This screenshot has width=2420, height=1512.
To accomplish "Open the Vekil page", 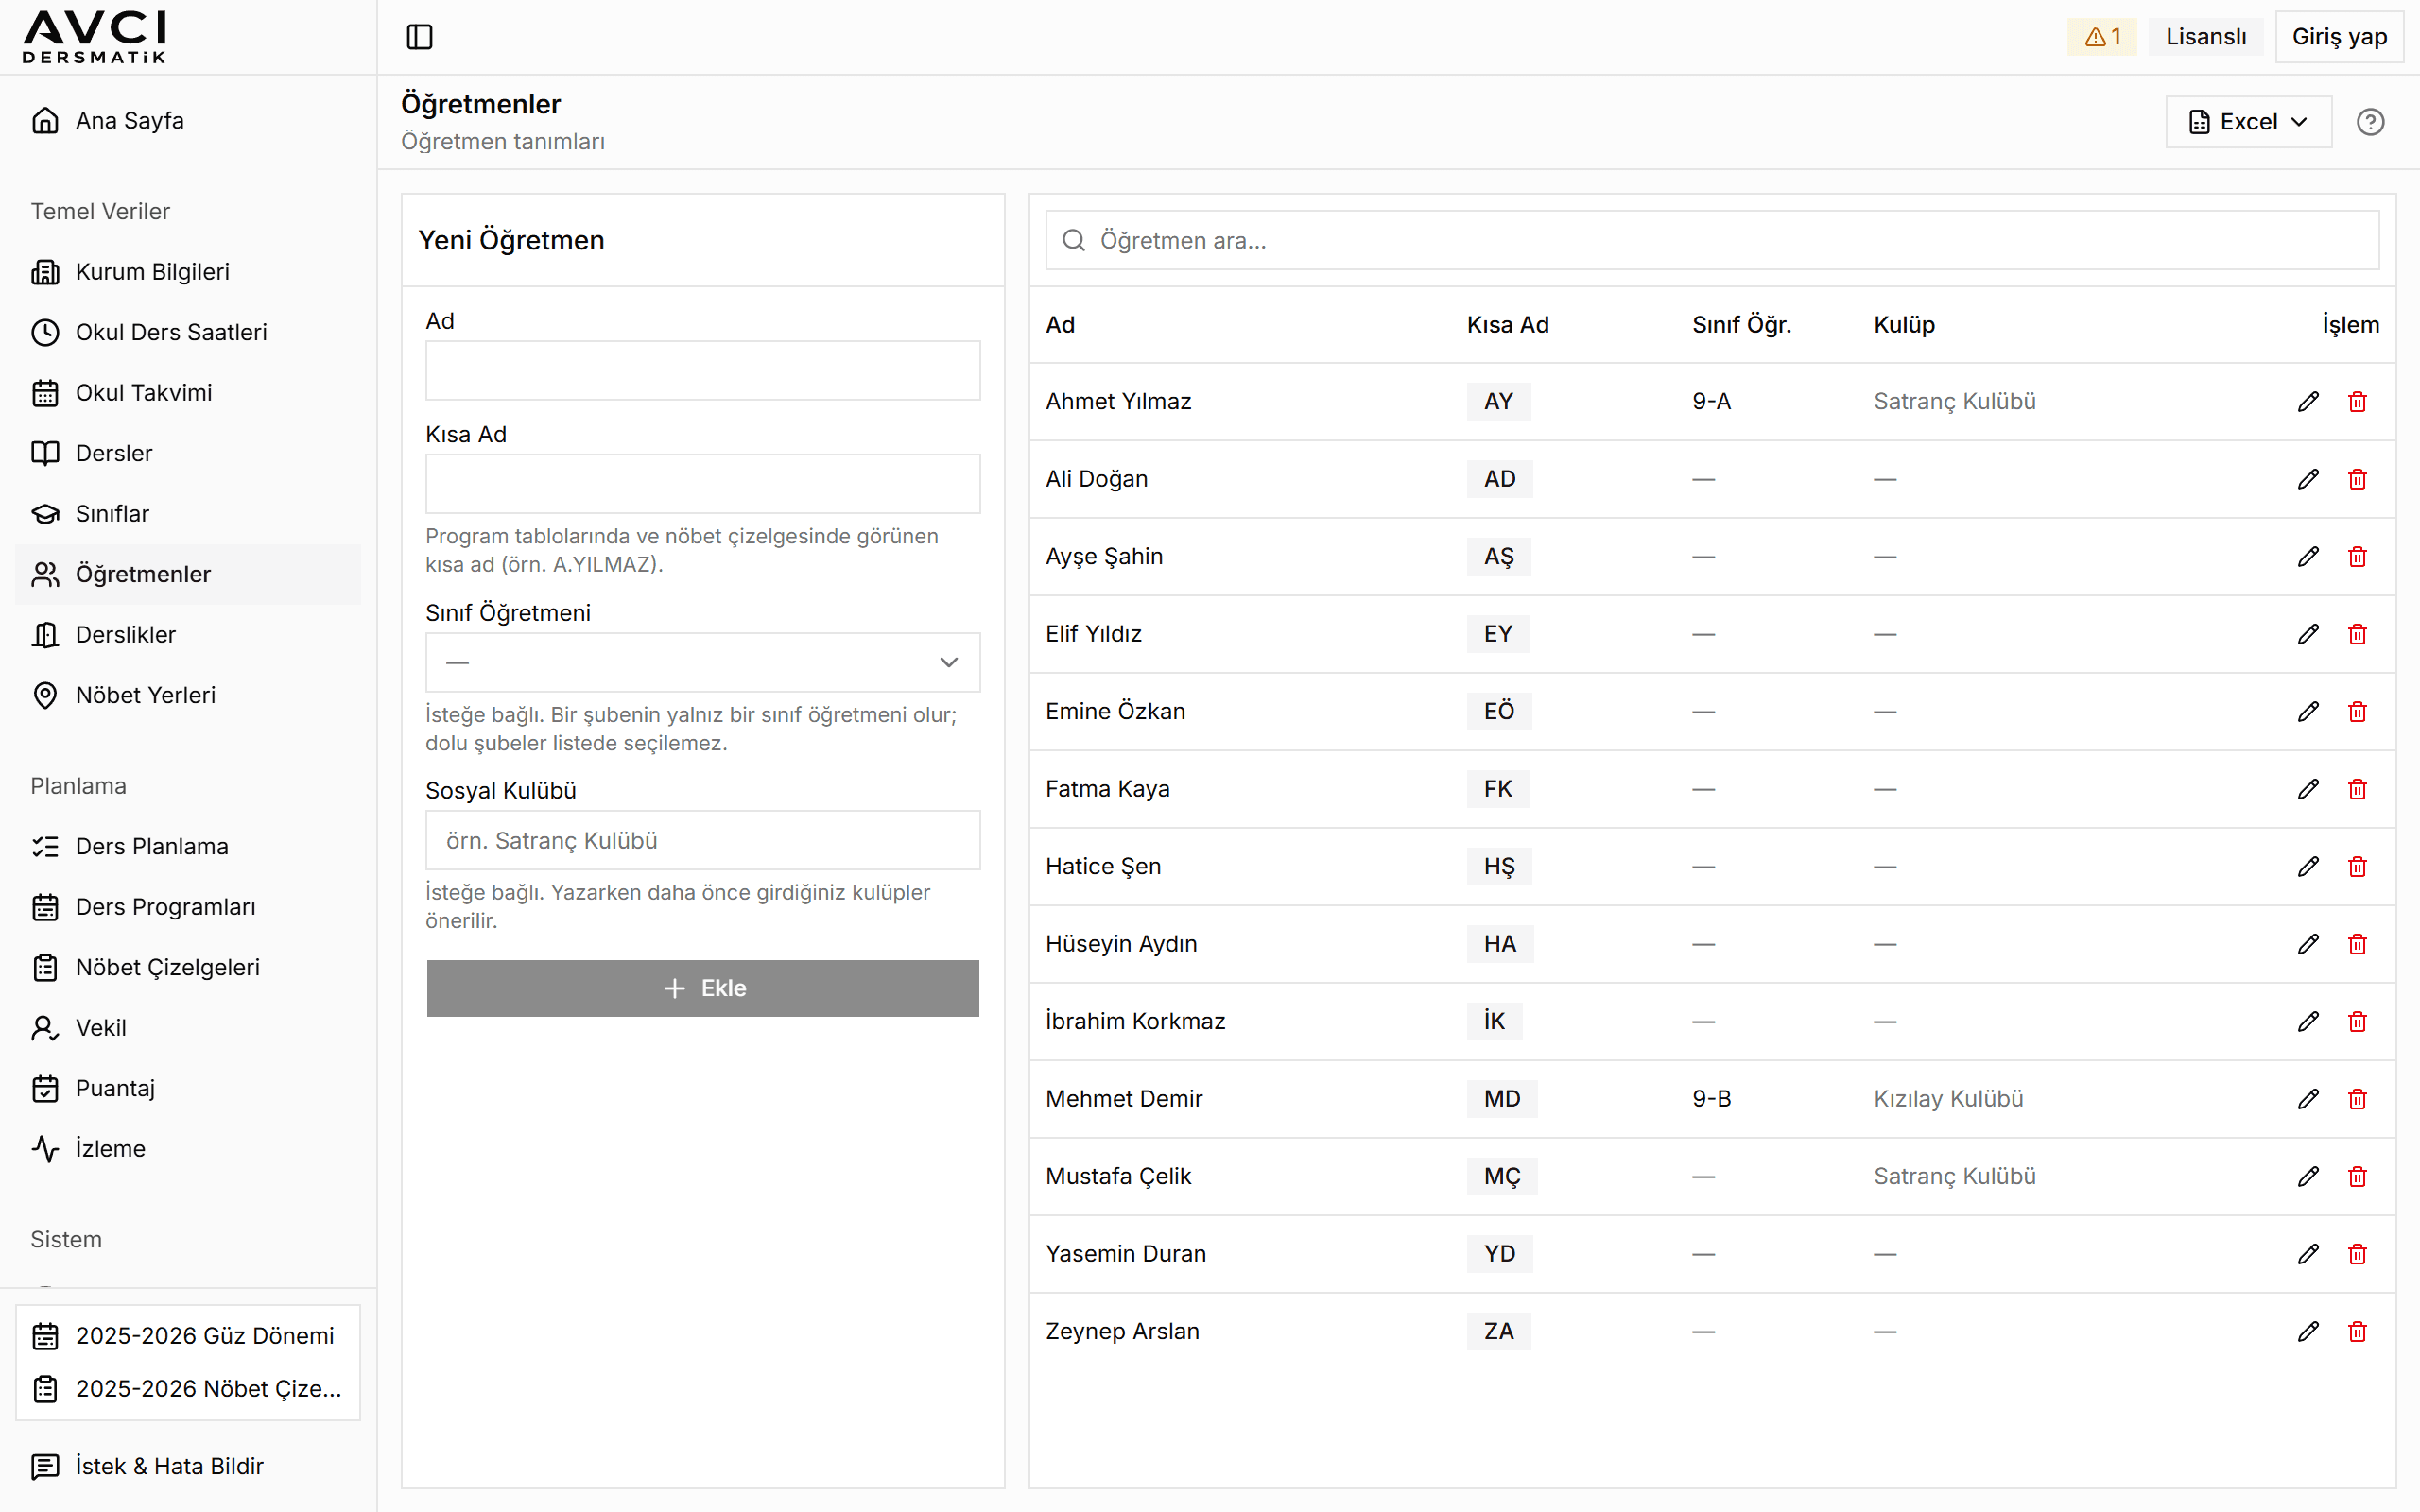I will 188,1028.
